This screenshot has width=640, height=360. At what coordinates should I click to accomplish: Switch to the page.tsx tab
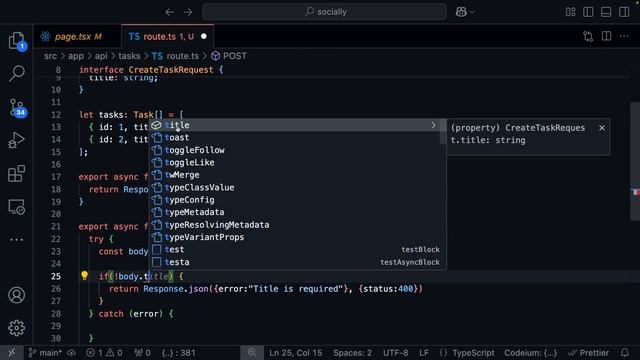click(x=77, y=36)
